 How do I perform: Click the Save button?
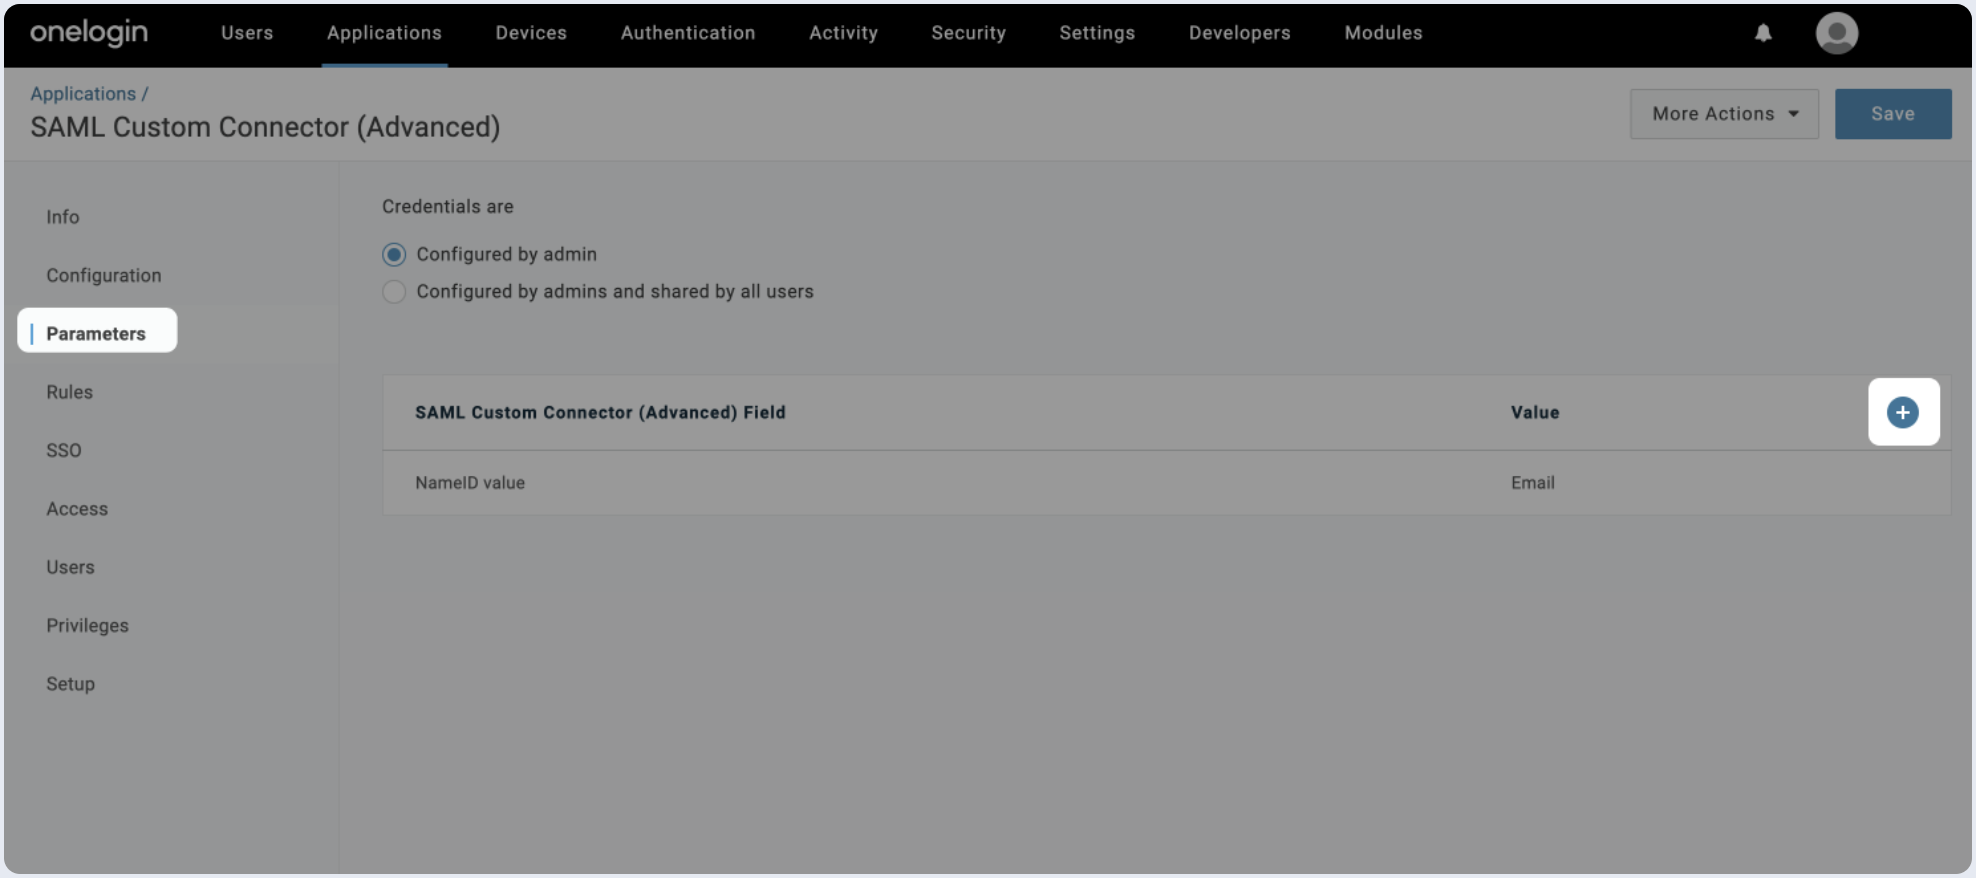point(1892,114)
